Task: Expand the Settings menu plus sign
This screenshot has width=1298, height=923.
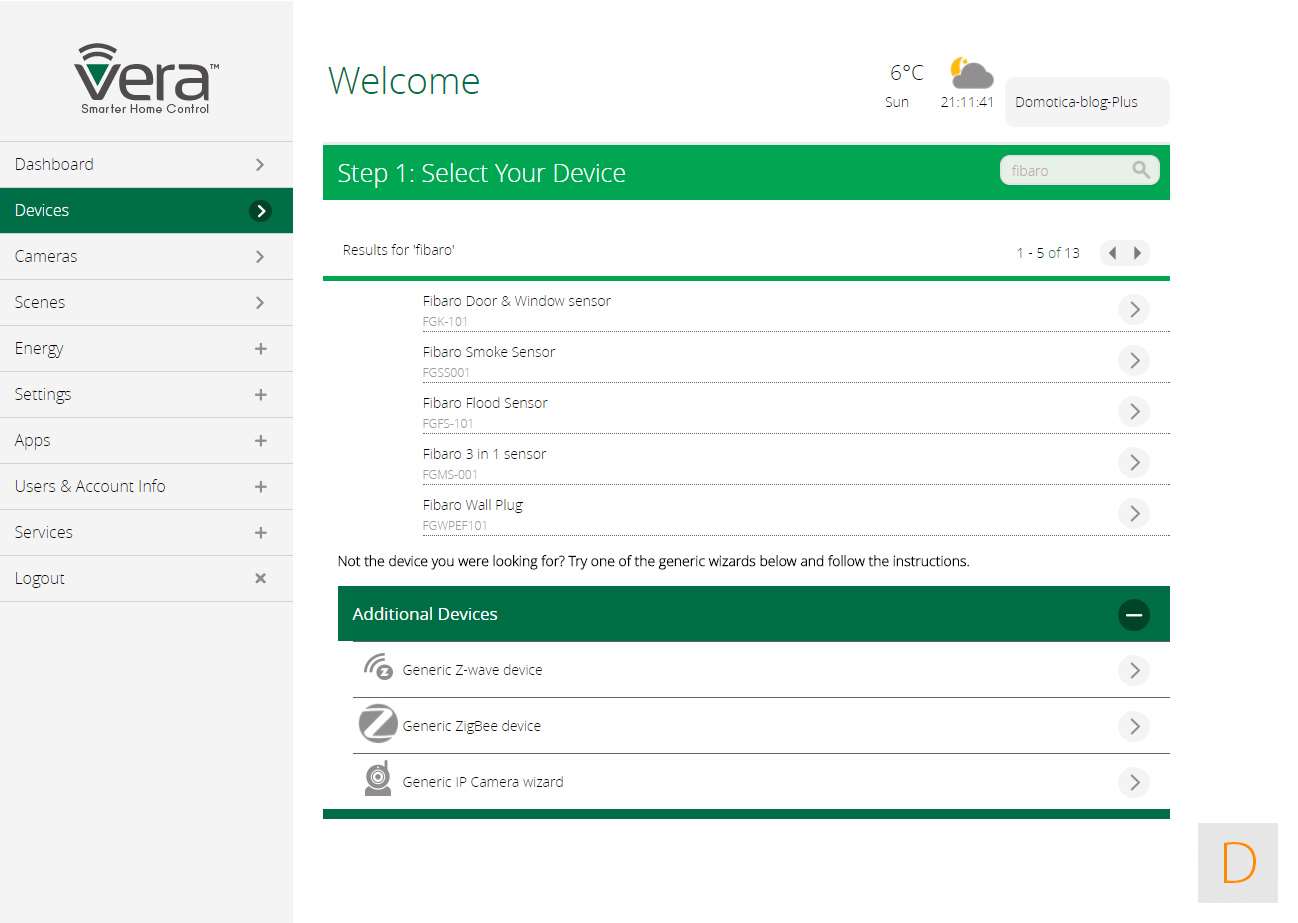Action: [260, 395]
